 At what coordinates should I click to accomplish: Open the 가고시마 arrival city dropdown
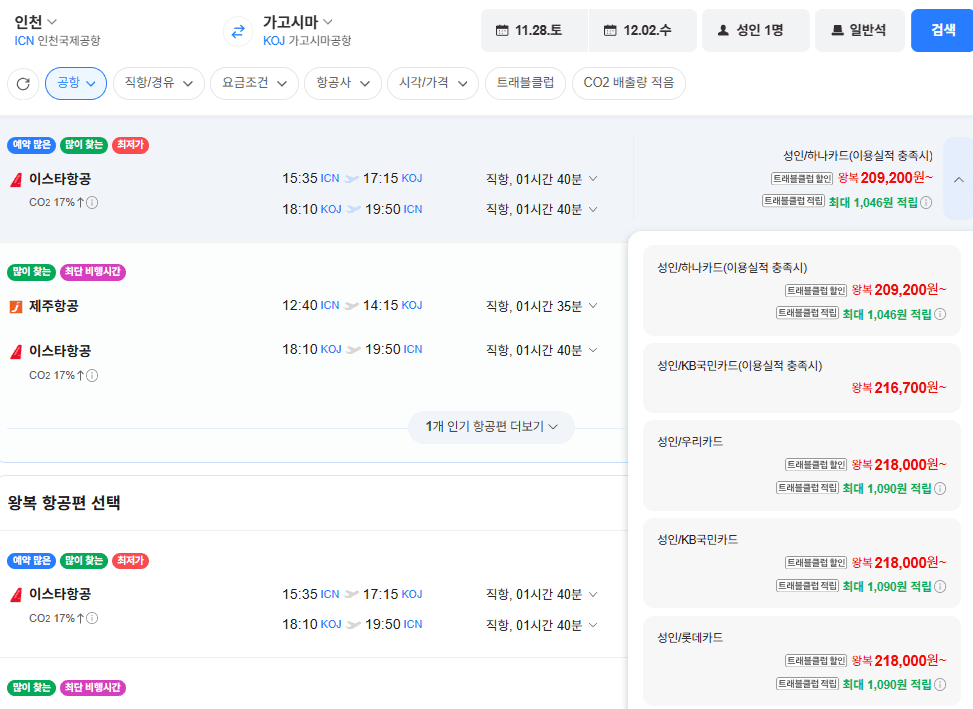297,22
